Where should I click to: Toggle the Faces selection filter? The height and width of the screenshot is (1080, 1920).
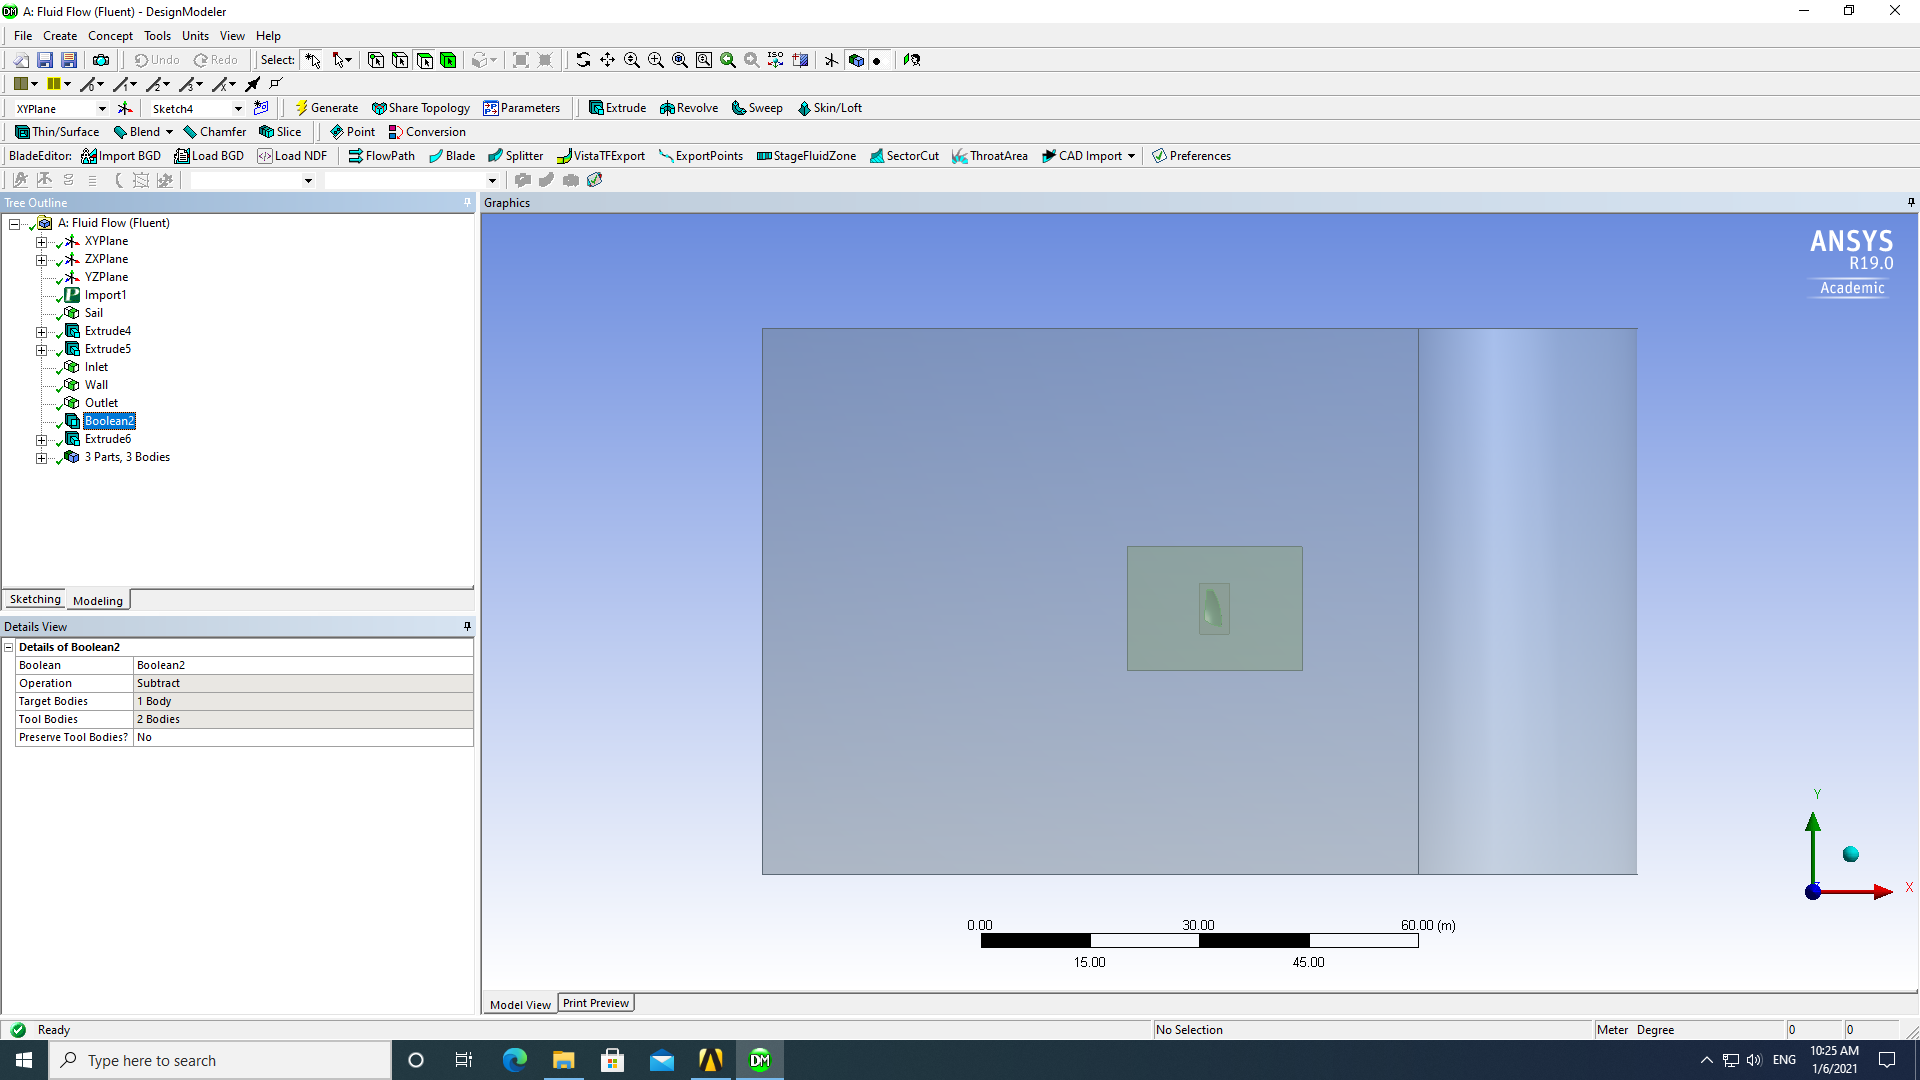[424, 60]
